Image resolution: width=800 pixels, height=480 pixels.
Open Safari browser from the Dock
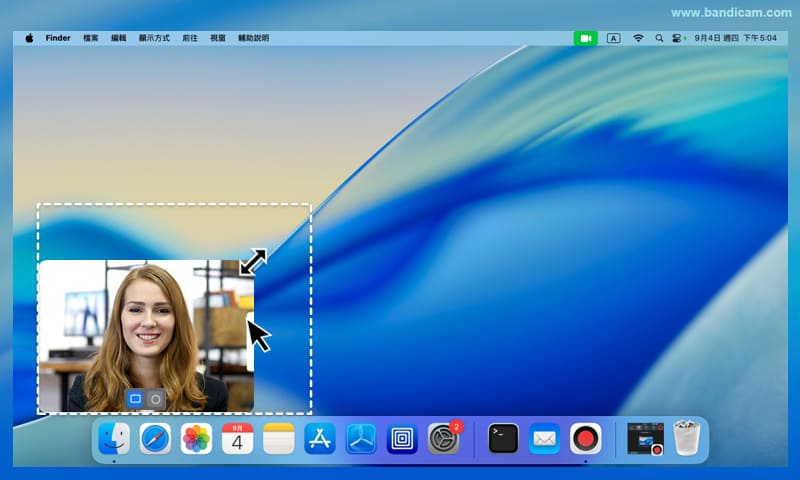coord(155,439)
